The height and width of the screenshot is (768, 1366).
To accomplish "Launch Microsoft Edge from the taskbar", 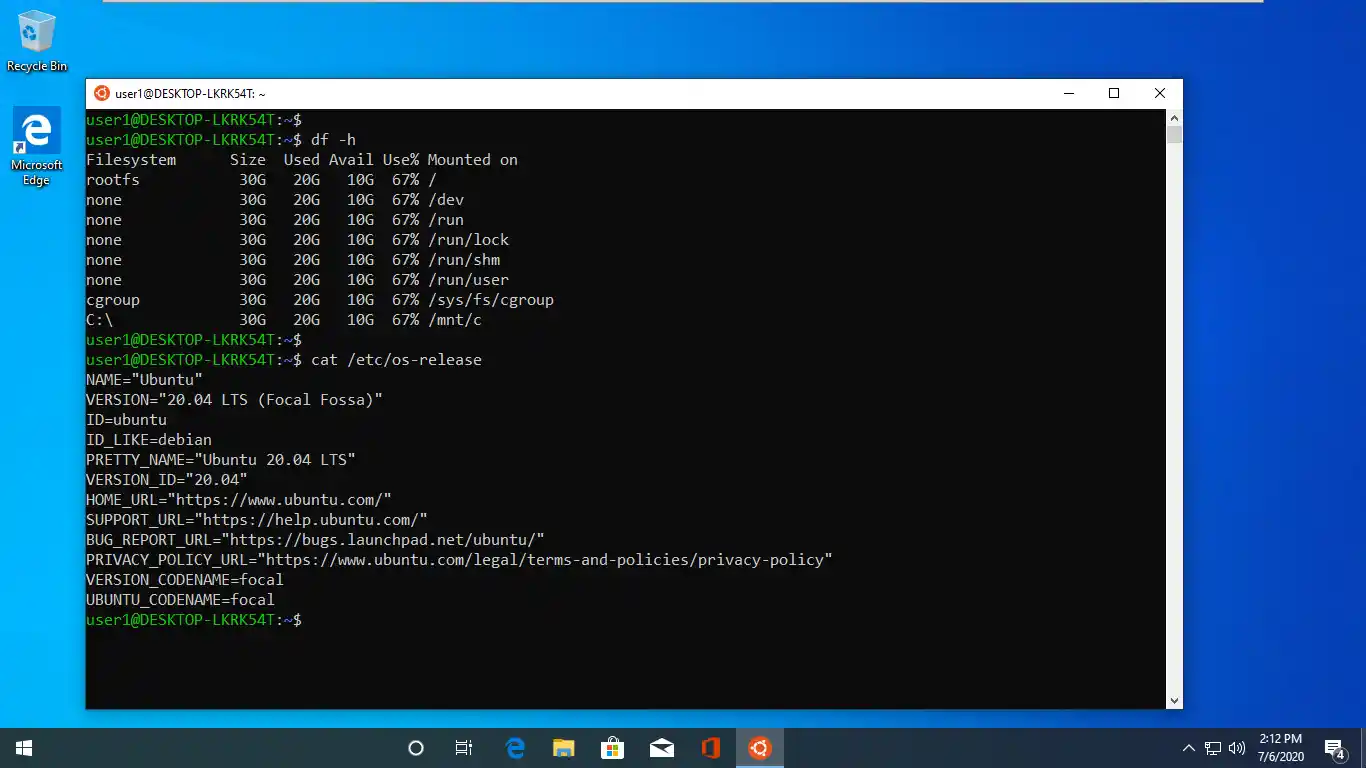I will [x=514, y=747].
